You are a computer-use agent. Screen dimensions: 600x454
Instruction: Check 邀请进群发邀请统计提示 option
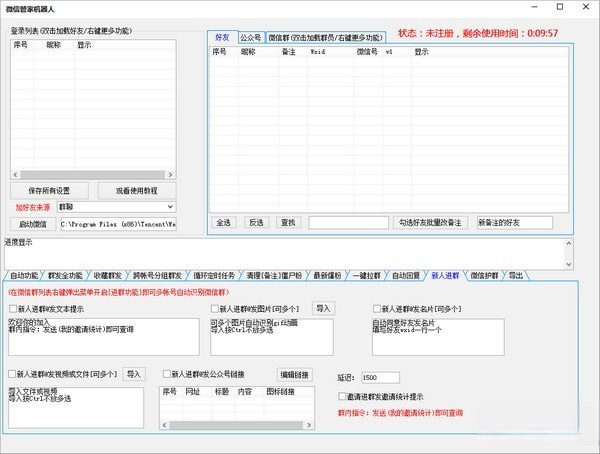[342, 396]
